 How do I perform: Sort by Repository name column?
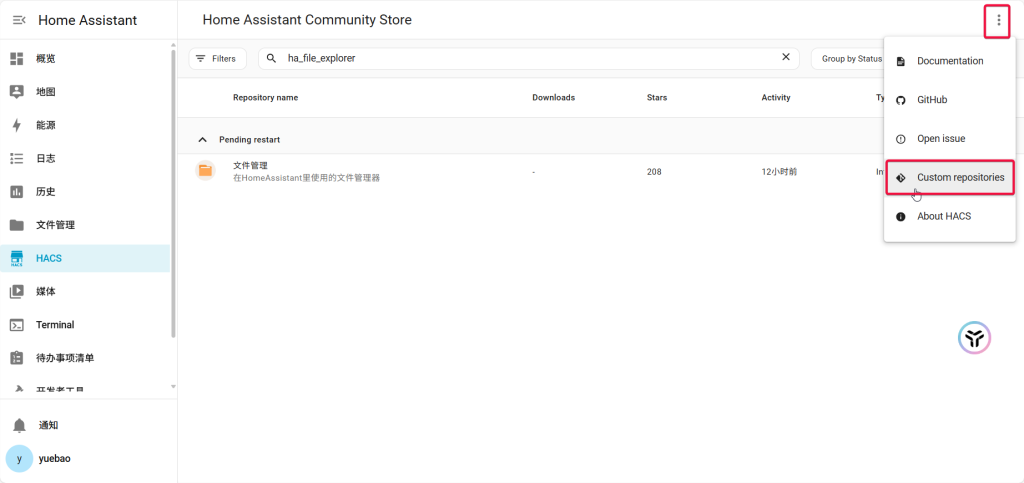tap(265, 98)
